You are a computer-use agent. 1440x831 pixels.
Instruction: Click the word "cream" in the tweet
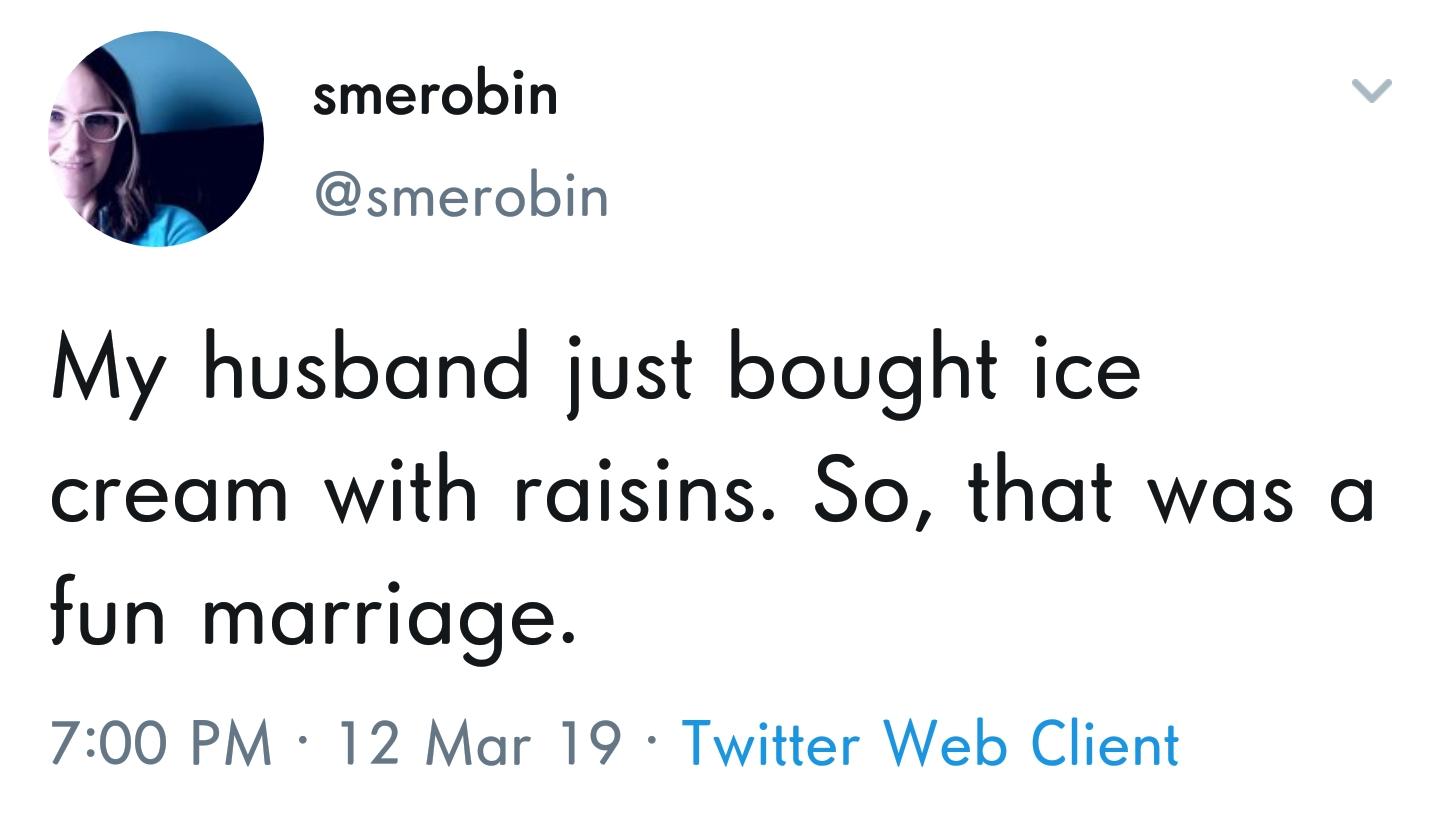pyautogui.click(x=169, y=492)
